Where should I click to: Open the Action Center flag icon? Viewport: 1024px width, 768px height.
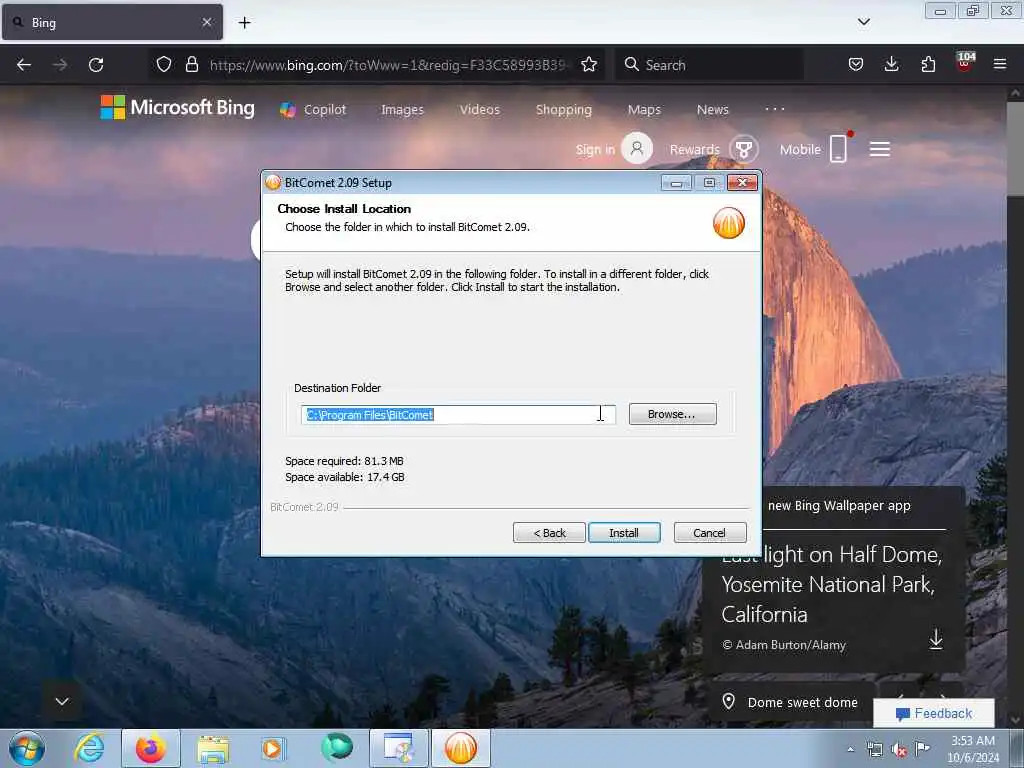922,749
